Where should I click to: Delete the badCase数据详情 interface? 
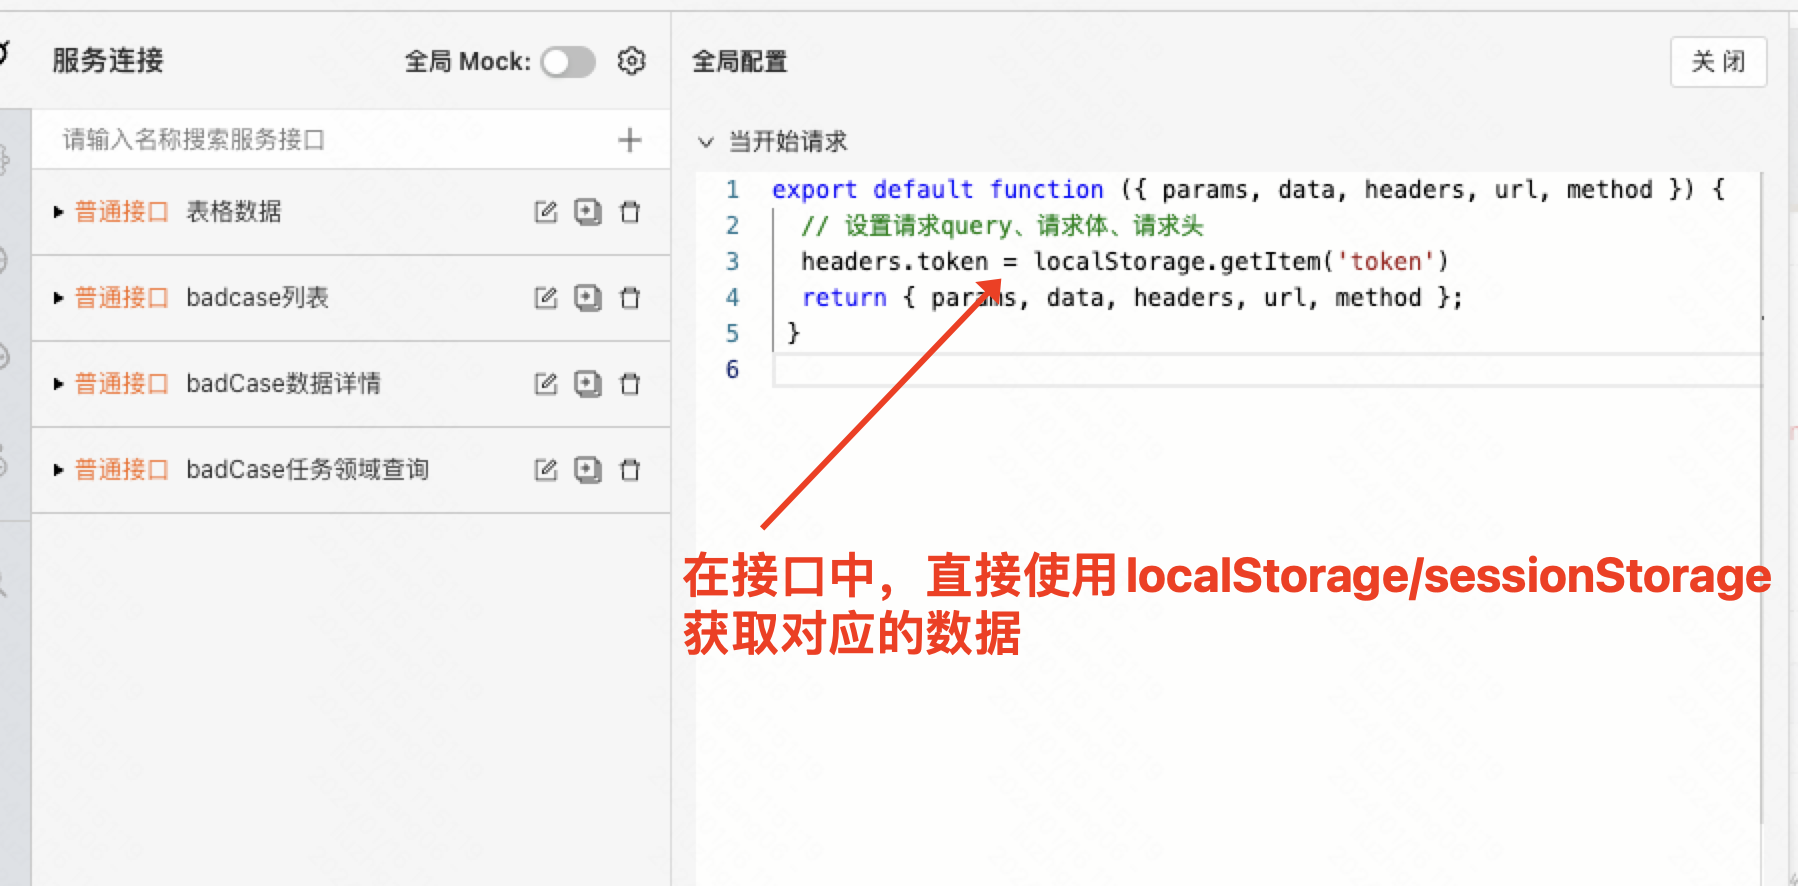pyautogui.click(x=630, y=384)
